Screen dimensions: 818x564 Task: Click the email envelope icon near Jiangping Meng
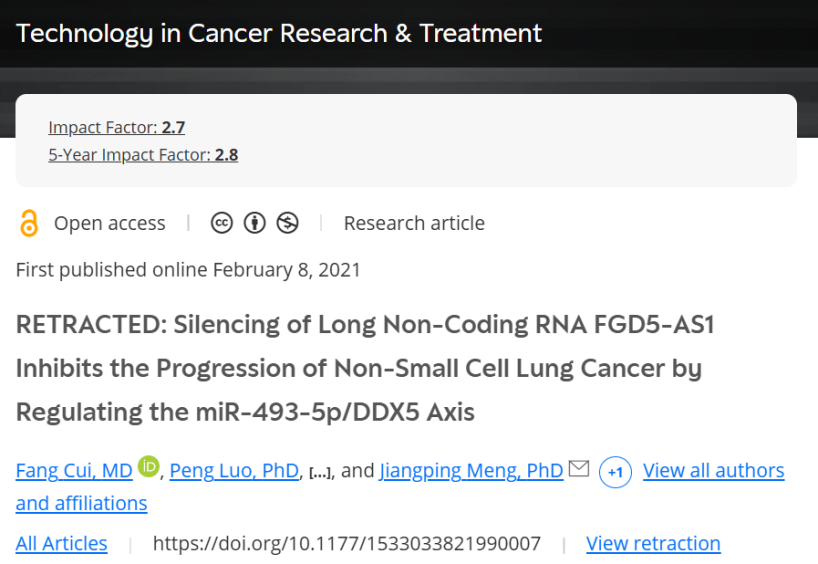point(579,469)
